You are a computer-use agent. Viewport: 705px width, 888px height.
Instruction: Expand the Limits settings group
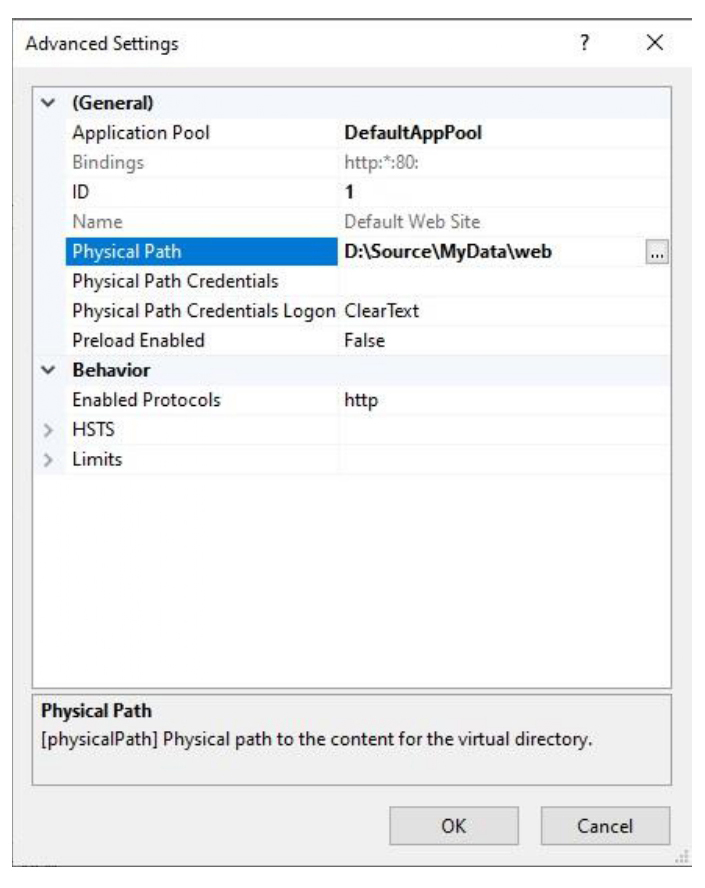pyautogui.click(x=50, y=459)
